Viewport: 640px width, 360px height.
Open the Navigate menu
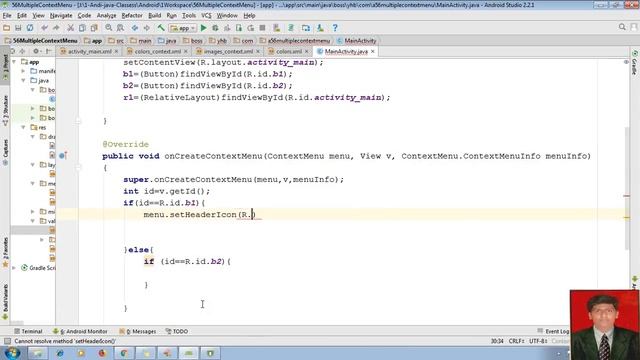(61, 16)
